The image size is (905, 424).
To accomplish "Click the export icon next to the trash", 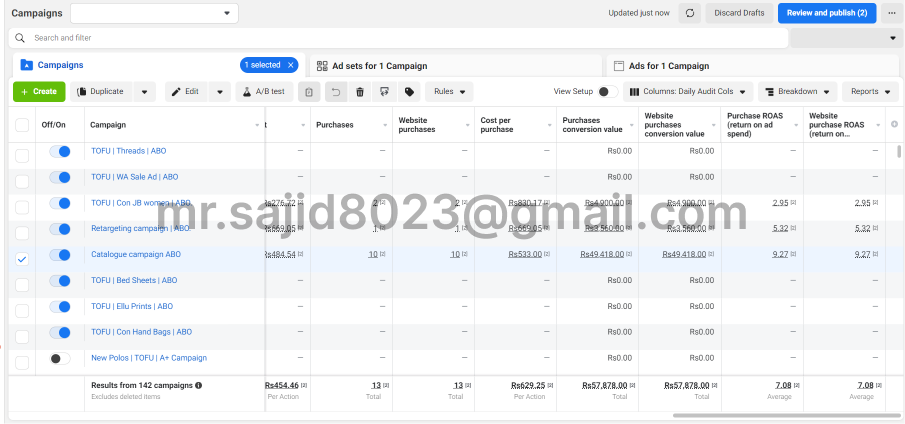I will [384, 92].
